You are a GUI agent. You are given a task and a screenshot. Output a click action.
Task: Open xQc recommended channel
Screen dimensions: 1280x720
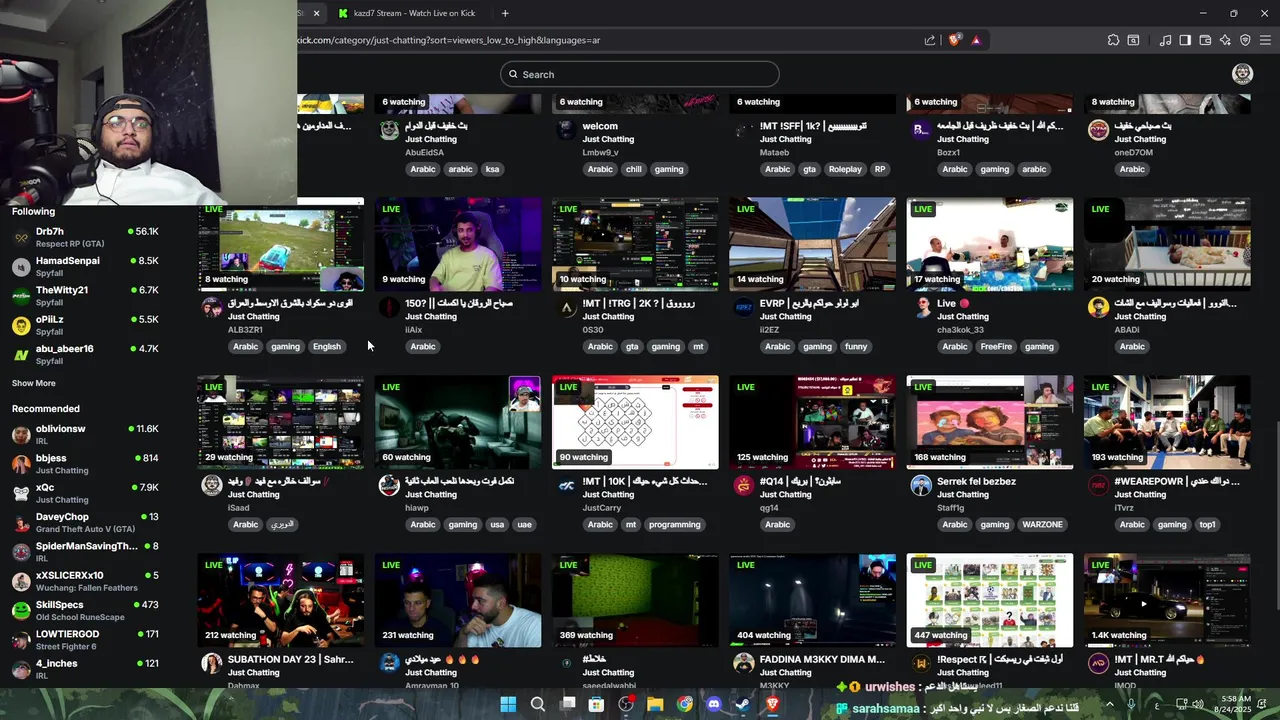tap(85, 493)
